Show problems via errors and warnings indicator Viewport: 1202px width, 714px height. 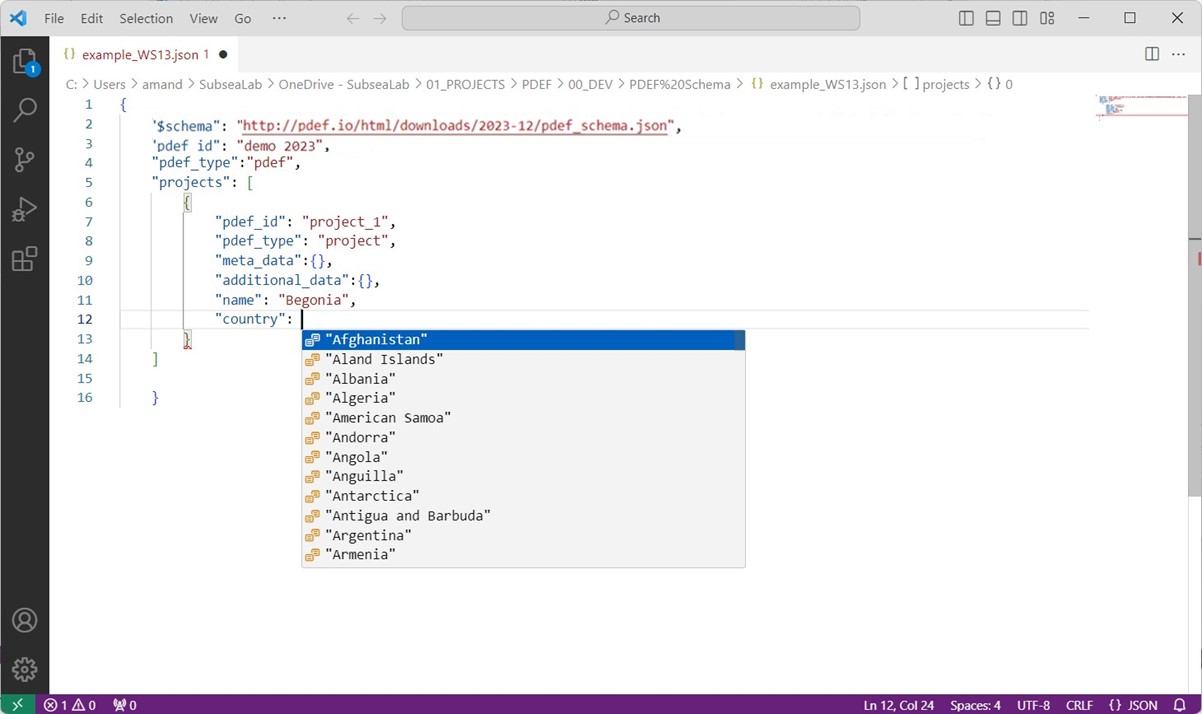(70, 705)
